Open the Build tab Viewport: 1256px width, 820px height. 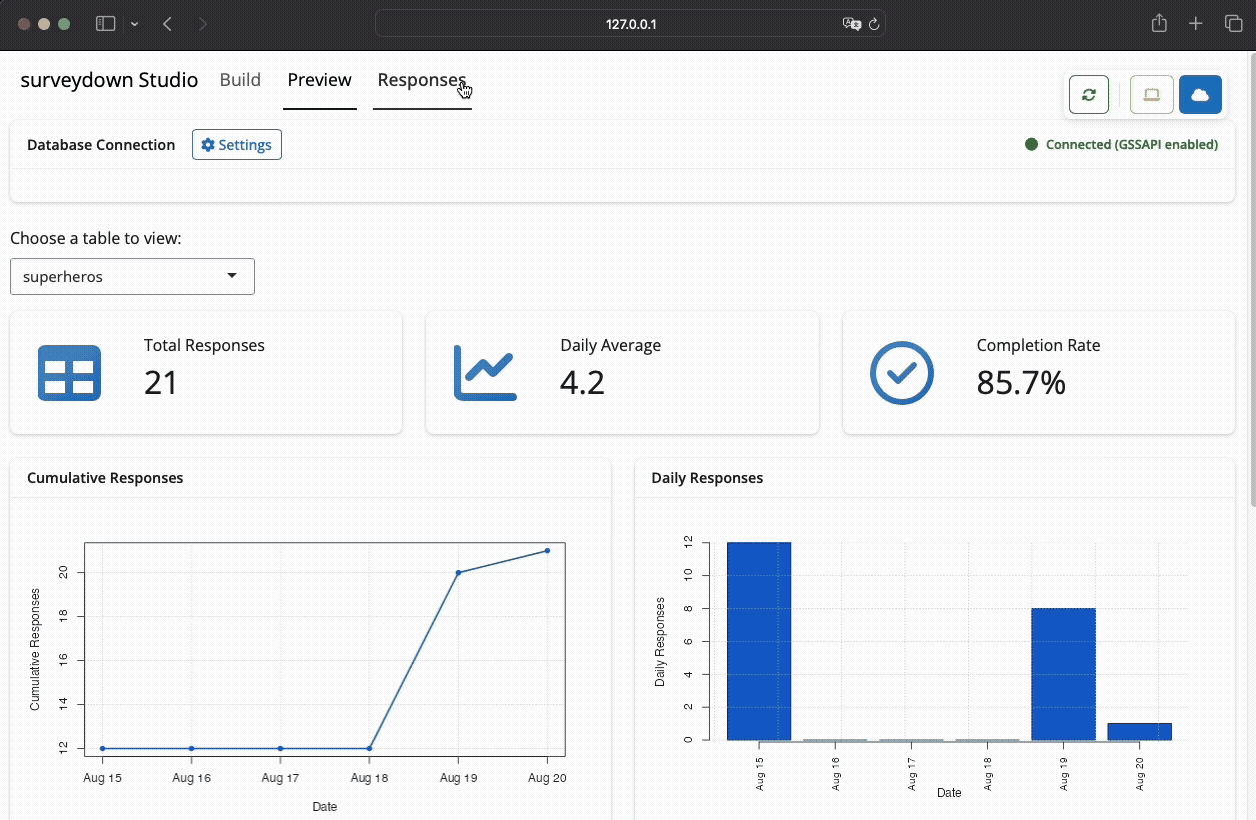pos(240,80)
